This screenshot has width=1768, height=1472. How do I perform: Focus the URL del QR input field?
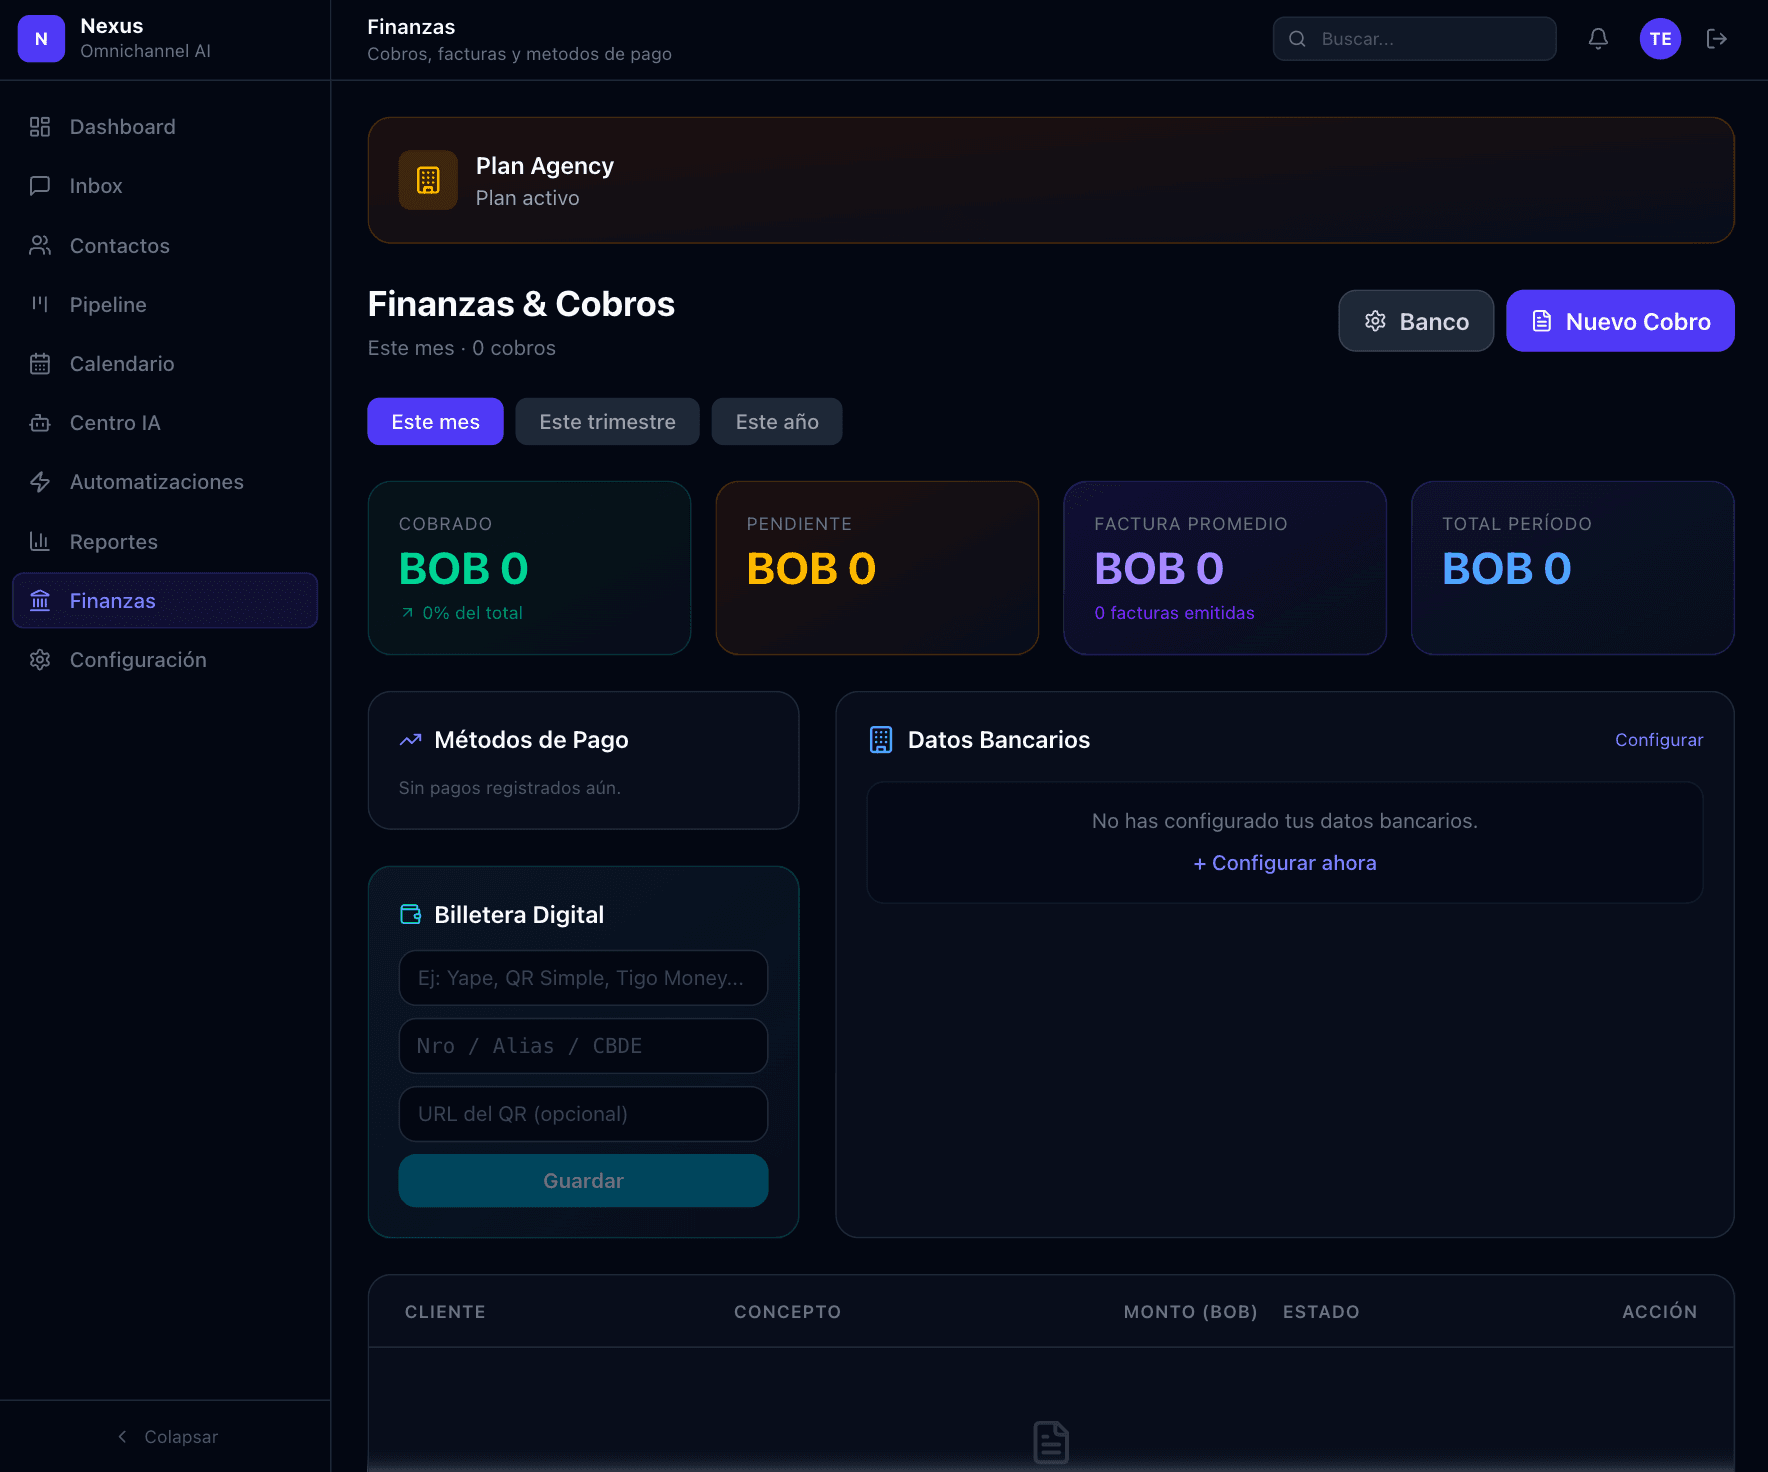pyautogui.click(x=583, y=1114)
